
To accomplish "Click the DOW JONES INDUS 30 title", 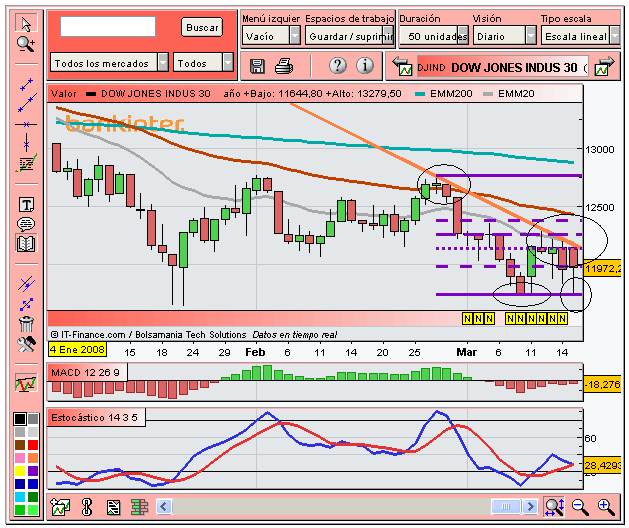I will pyautogui.click(x=514, y=68).
